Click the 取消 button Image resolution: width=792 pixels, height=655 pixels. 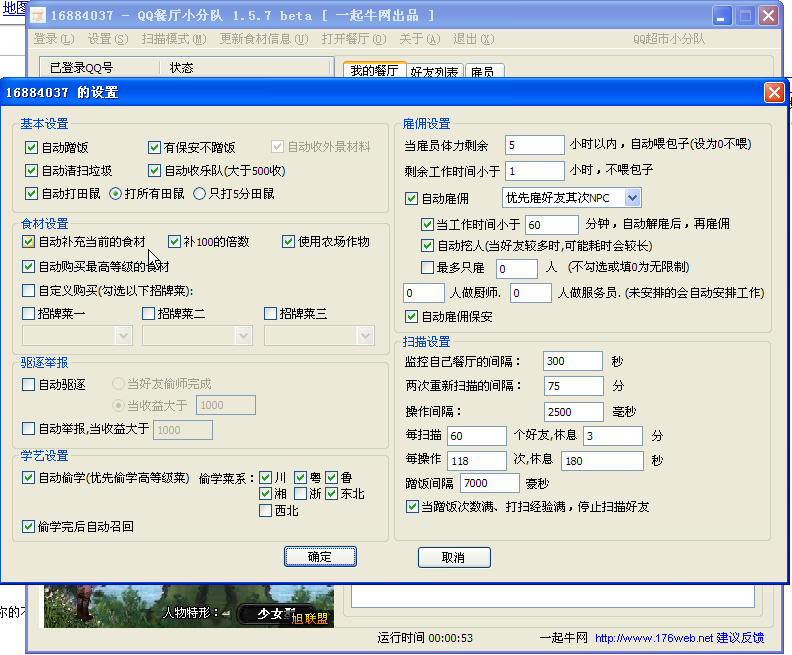pos(454,558)
